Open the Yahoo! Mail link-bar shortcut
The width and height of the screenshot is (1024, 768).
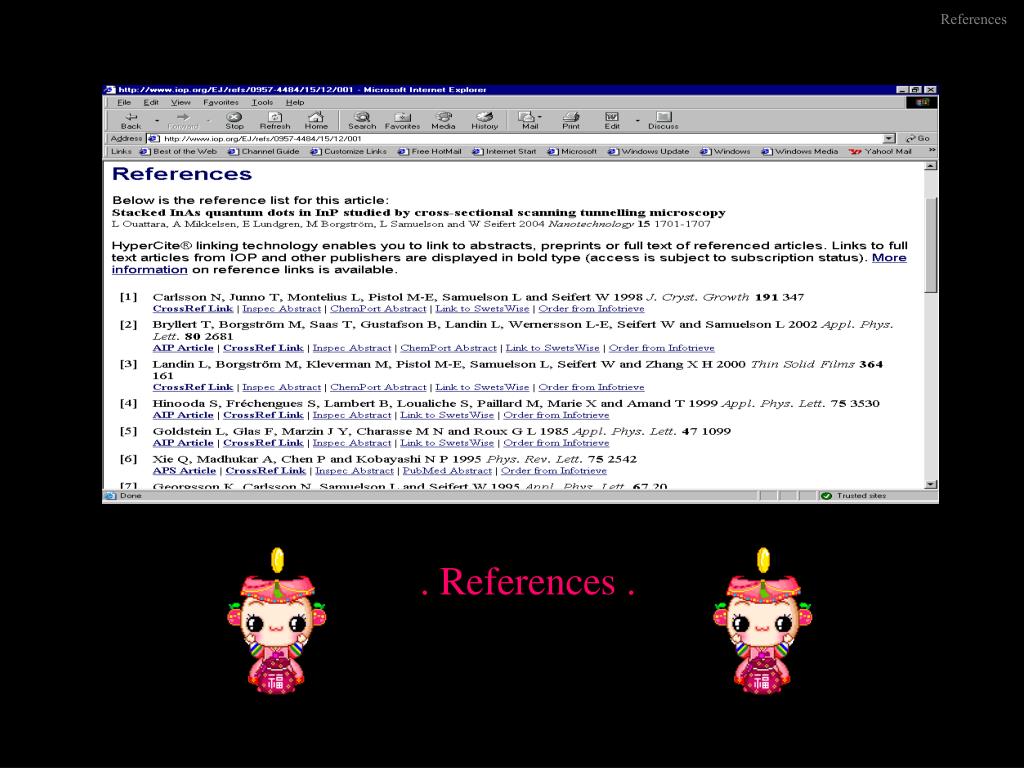click(x=880, y=152)
